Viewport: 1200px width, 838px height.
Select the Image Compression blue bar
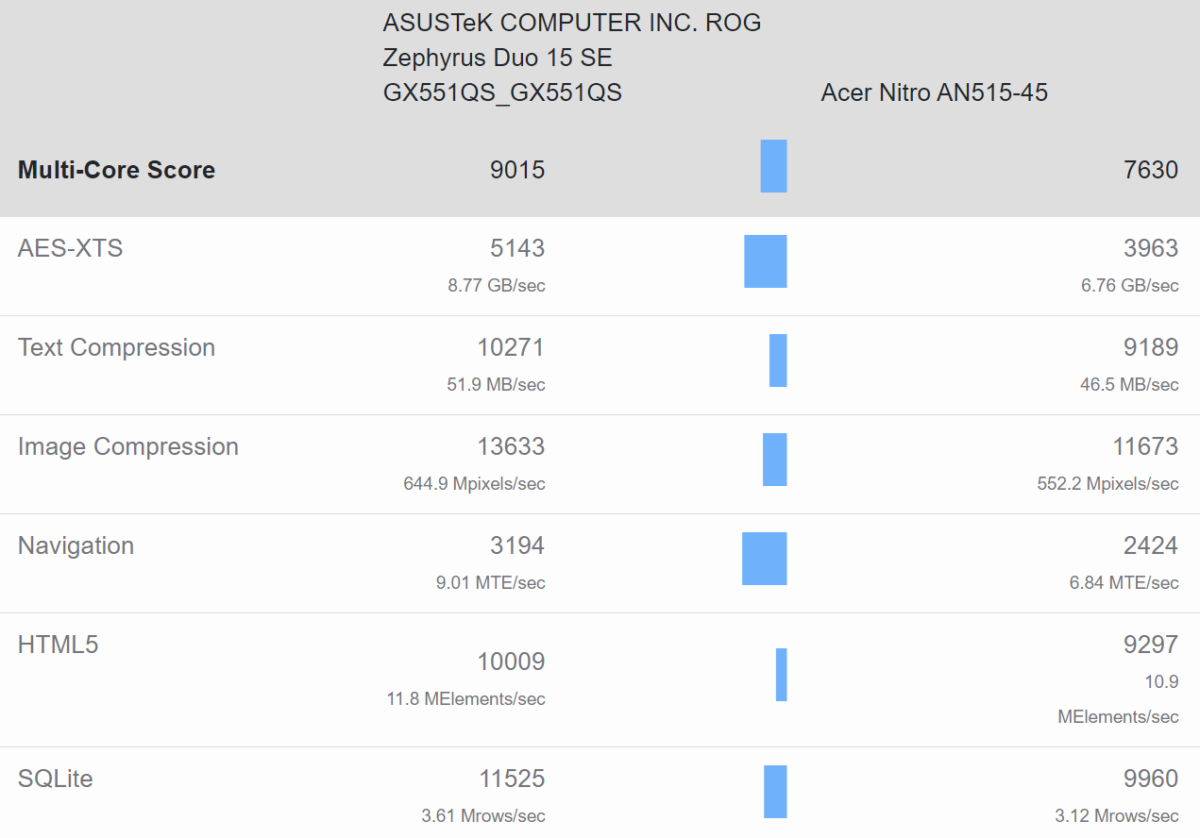(x=773, y=458)
